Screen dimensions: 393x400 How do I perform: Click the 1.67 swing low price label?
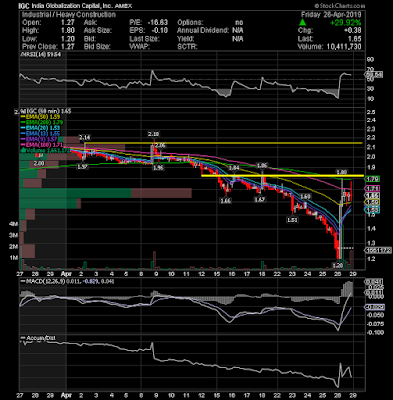[259, 200]
